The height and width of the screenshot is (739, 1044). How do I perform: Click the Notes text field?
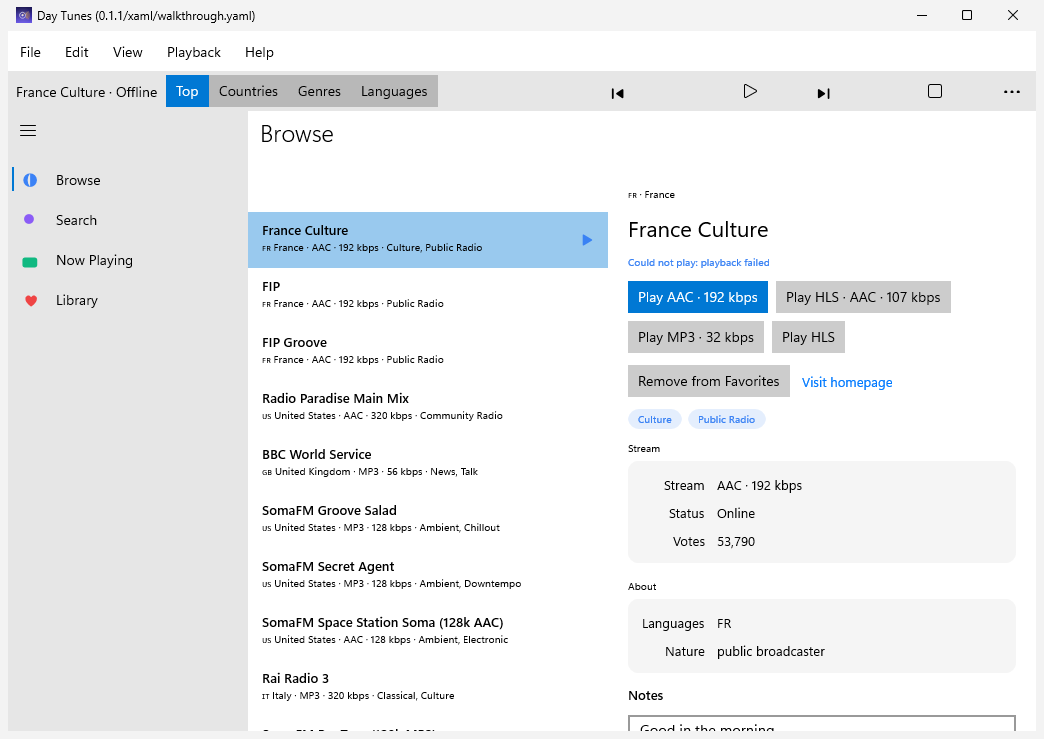pyautogui.click(x=822, y=724)
